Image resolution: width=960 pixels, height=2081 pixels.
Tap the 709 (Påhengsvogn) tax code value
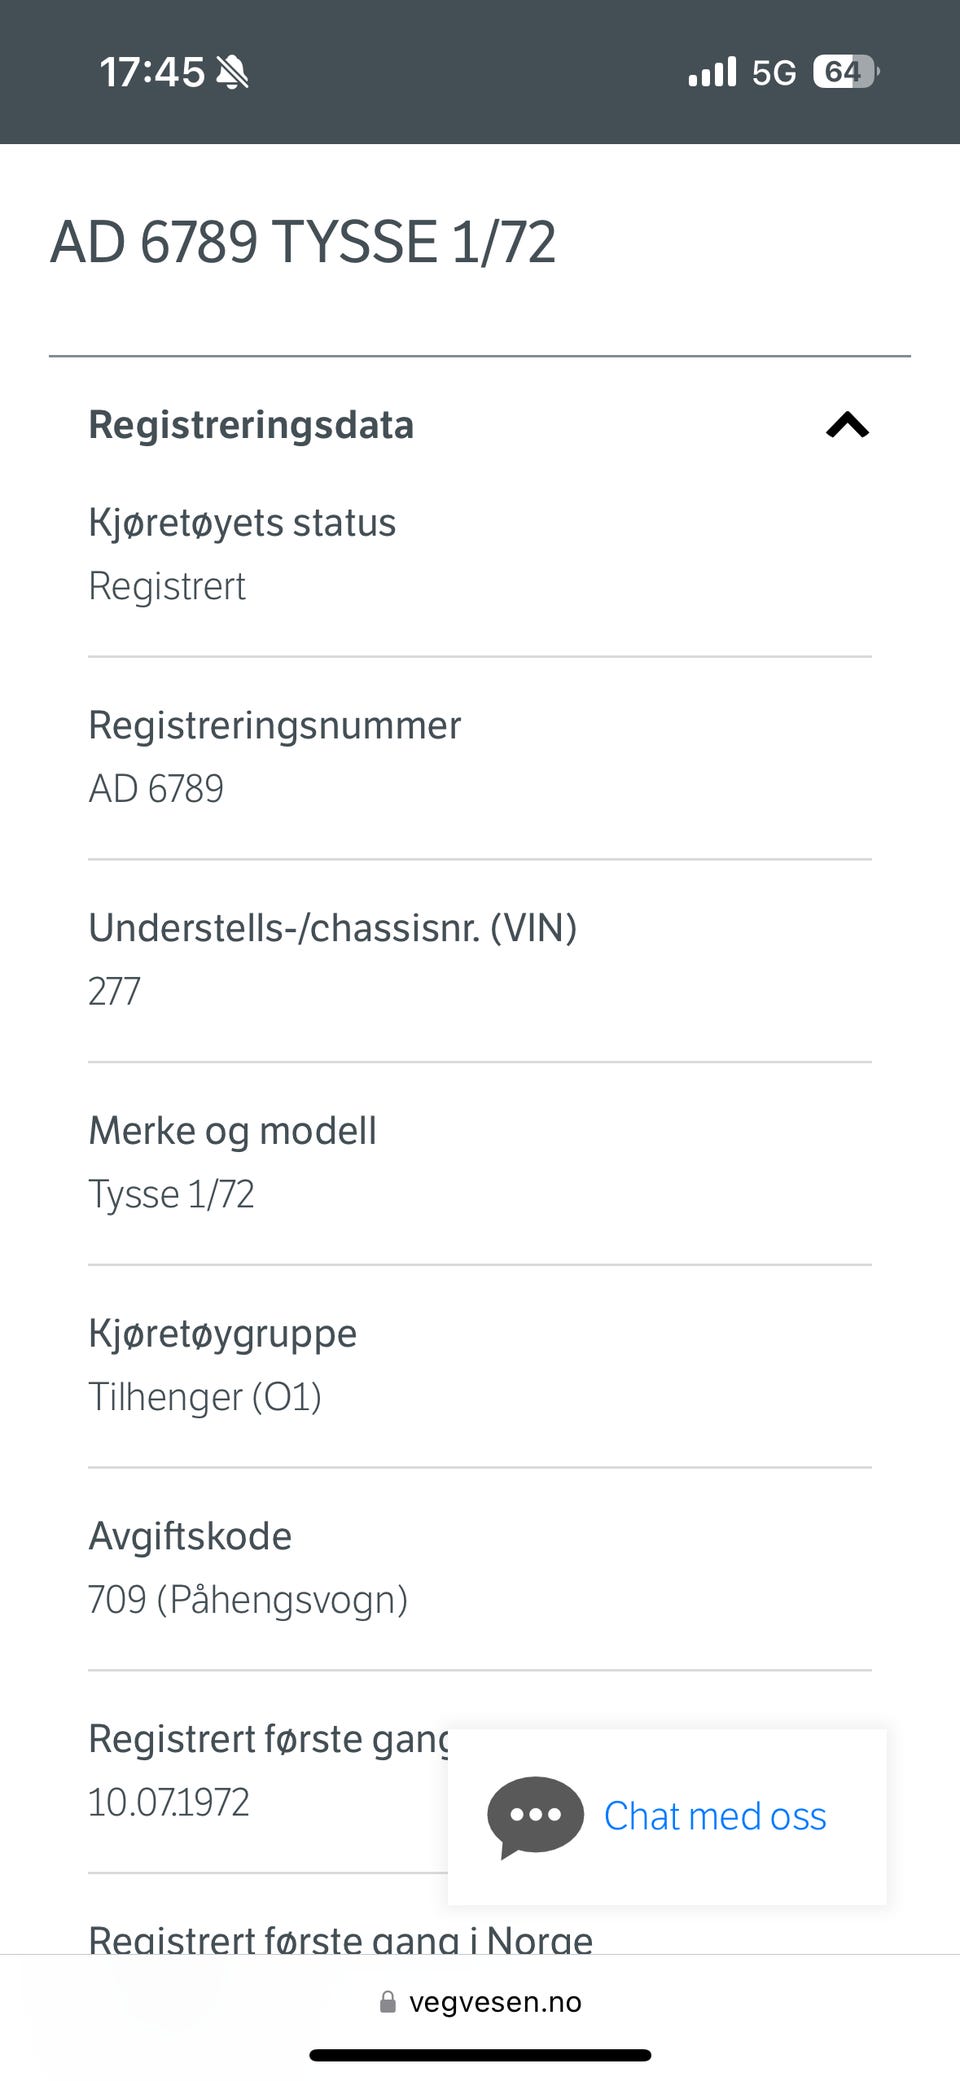pos(248,1600)
